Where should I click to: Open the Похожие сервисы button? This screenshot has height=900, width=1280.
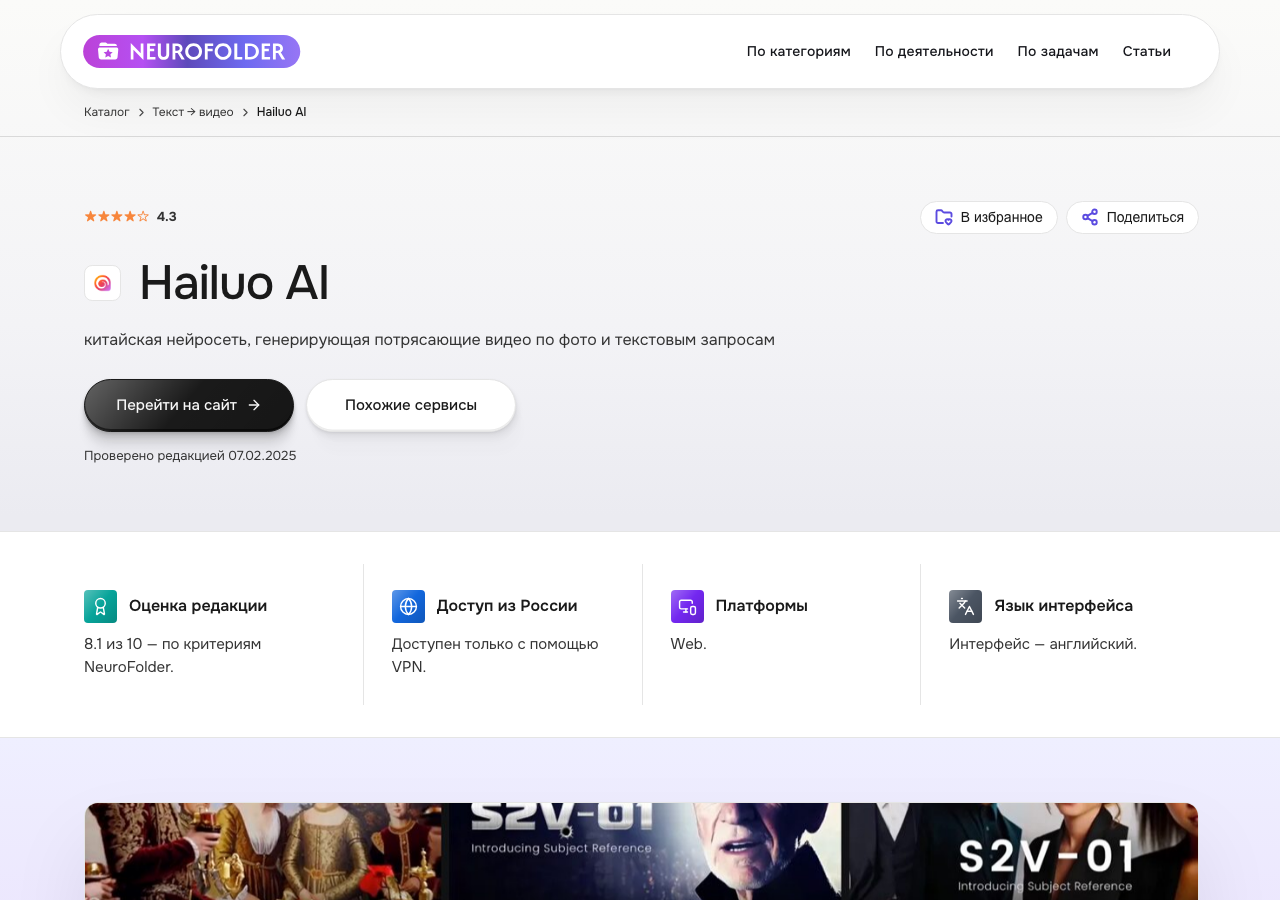411,405
